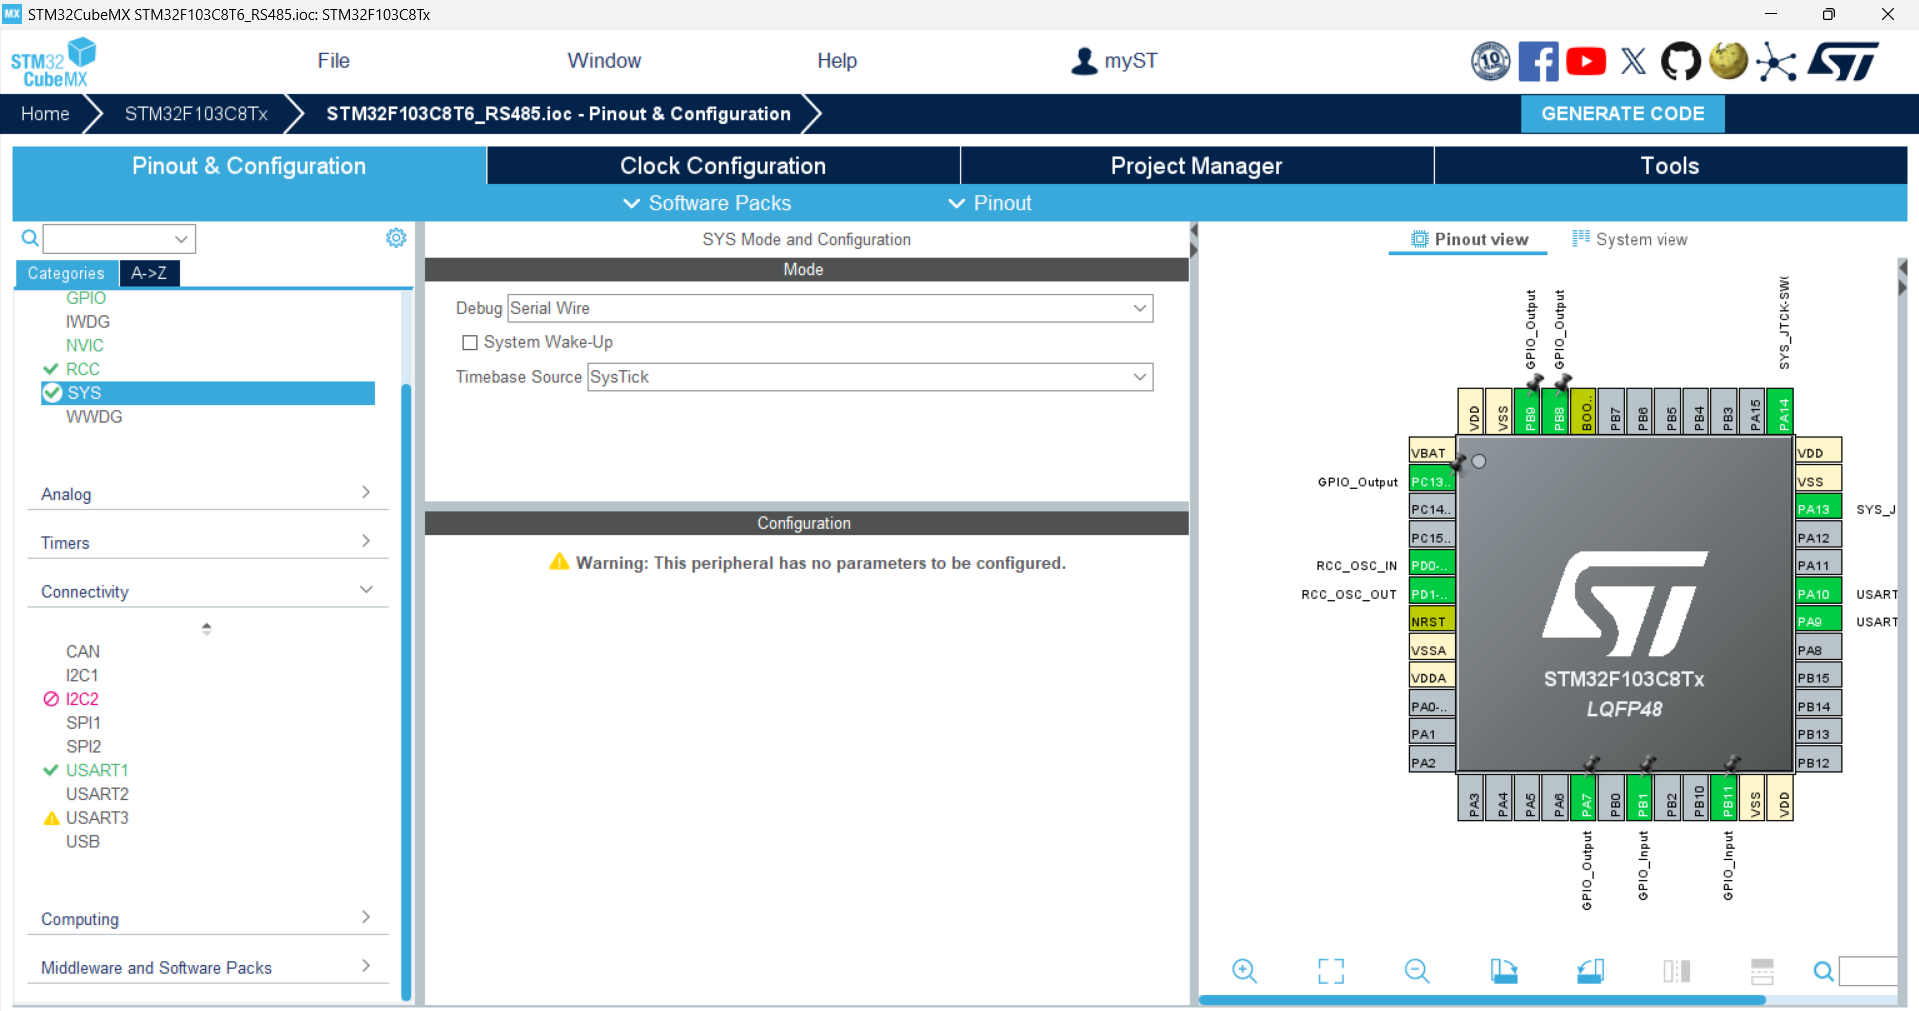Image resolution: width=1919 pixels, height=1011 pixels.
Task: Zoom in on the pinout view
Action: click(1244, 970)
